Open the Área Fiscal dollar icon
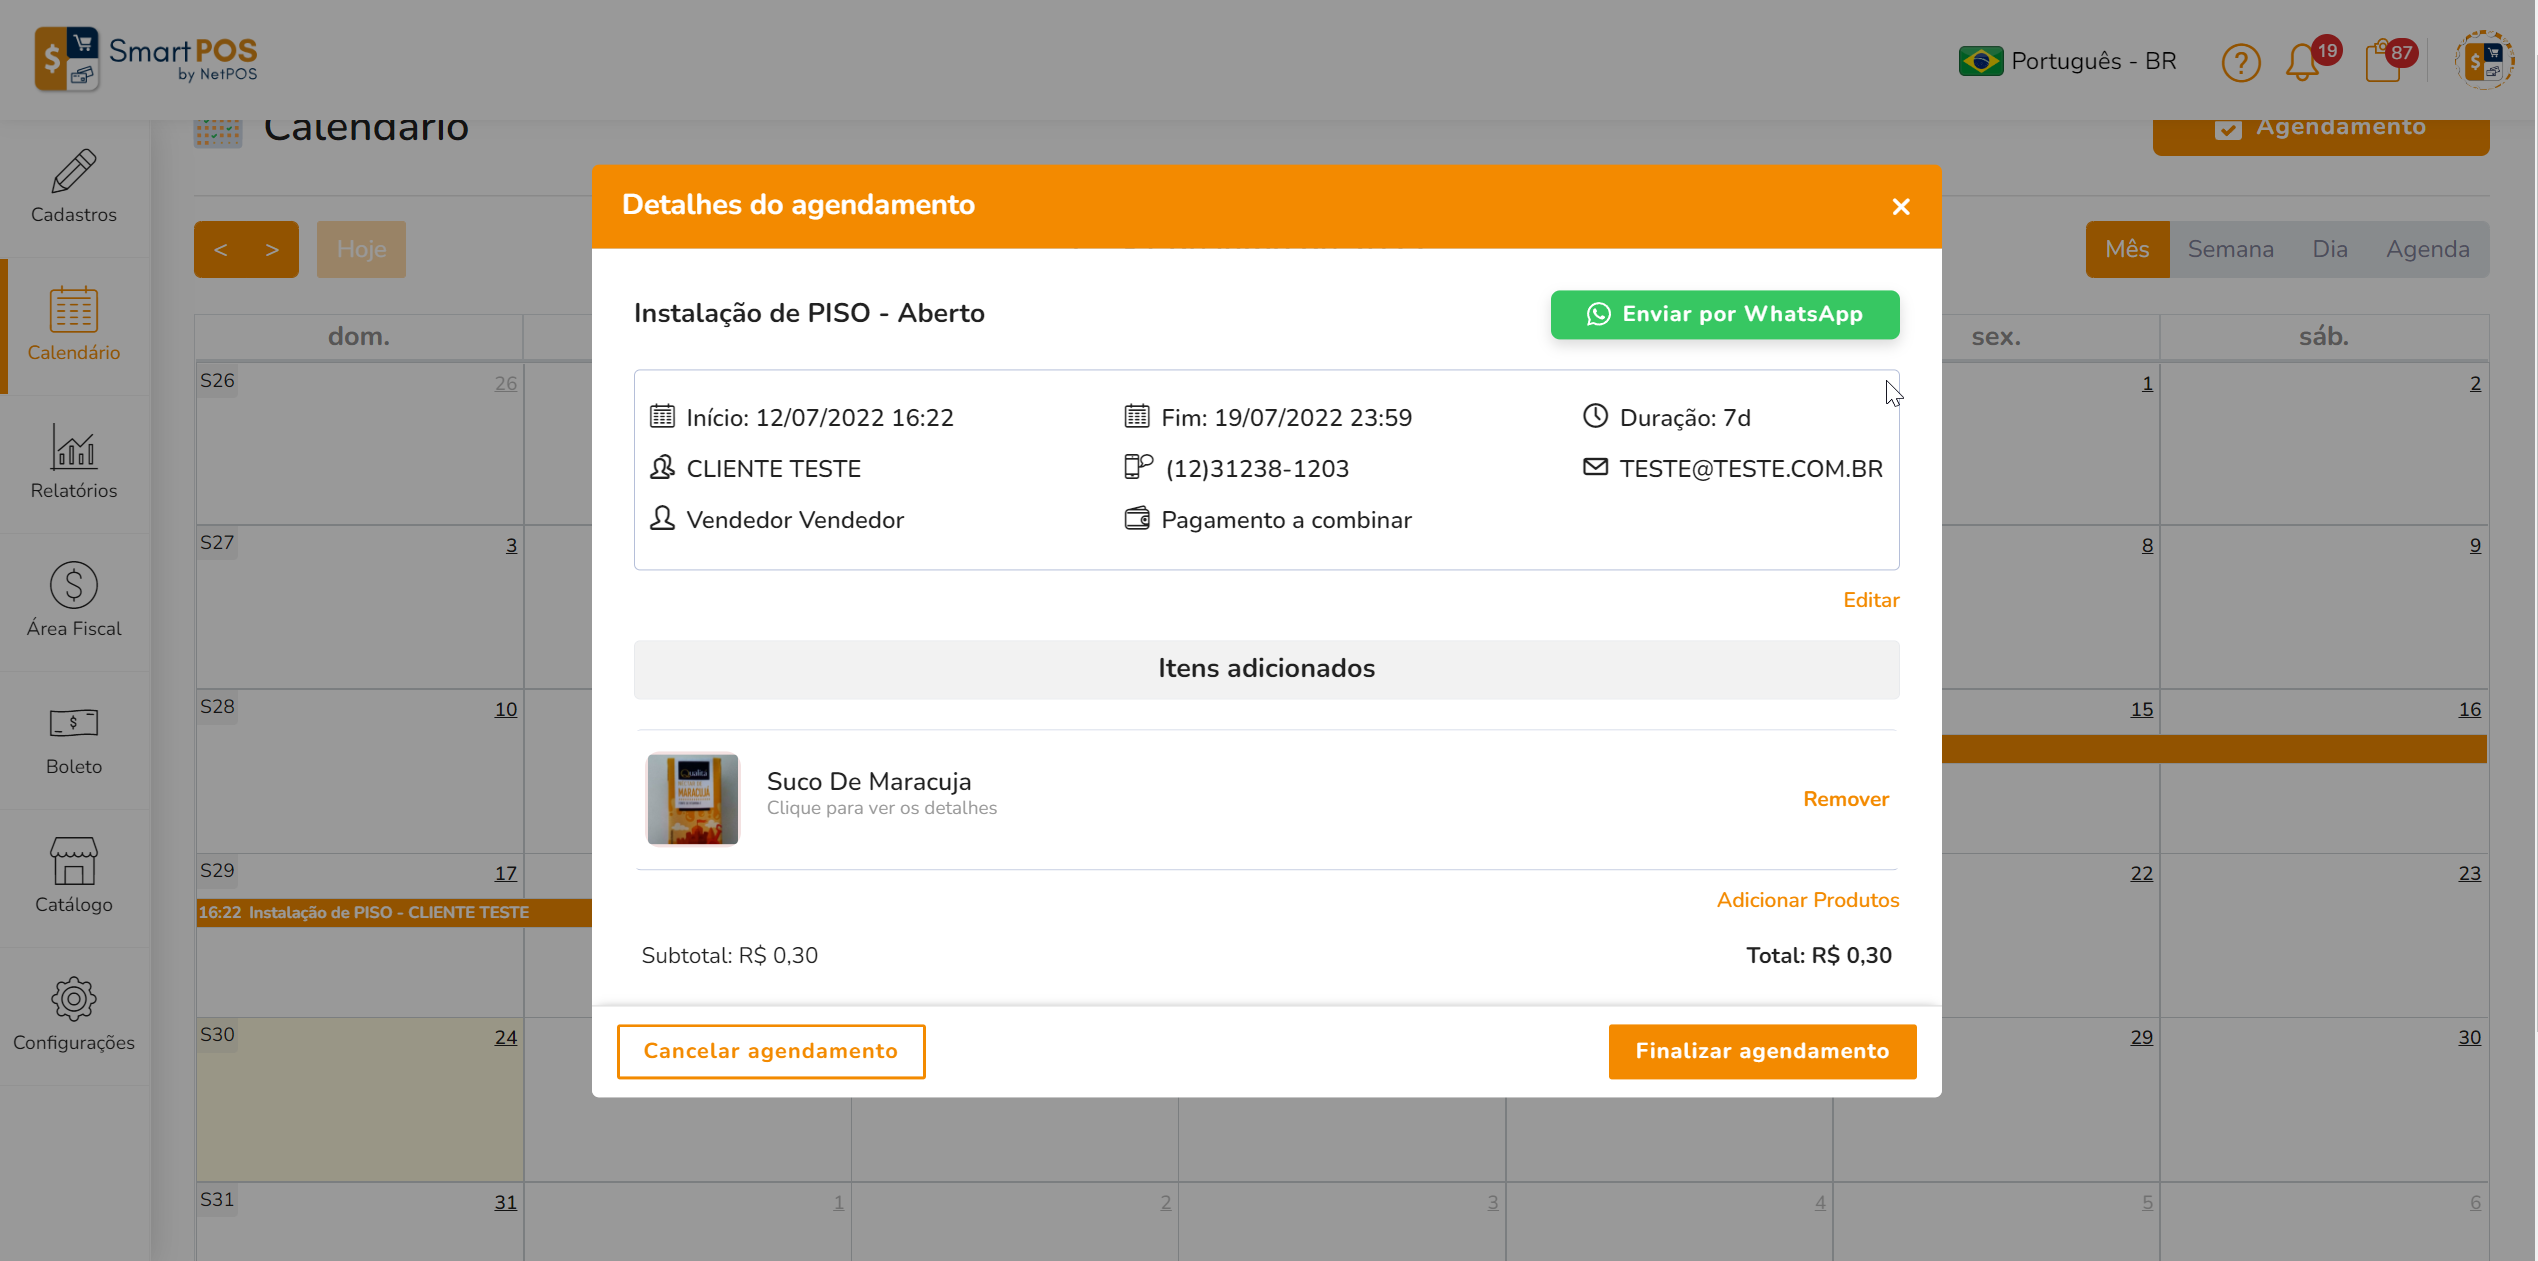 [x=74, y=585]
